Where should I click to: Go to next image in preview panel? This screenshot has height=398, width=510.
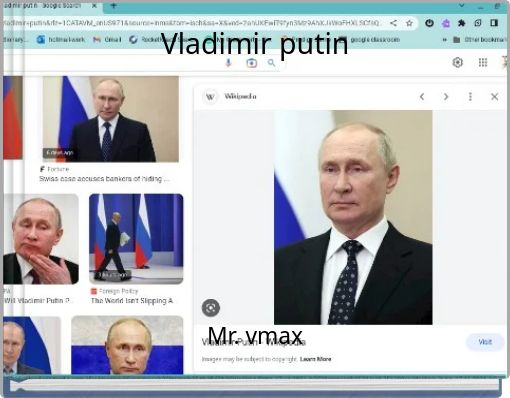[x=446, y=97]
